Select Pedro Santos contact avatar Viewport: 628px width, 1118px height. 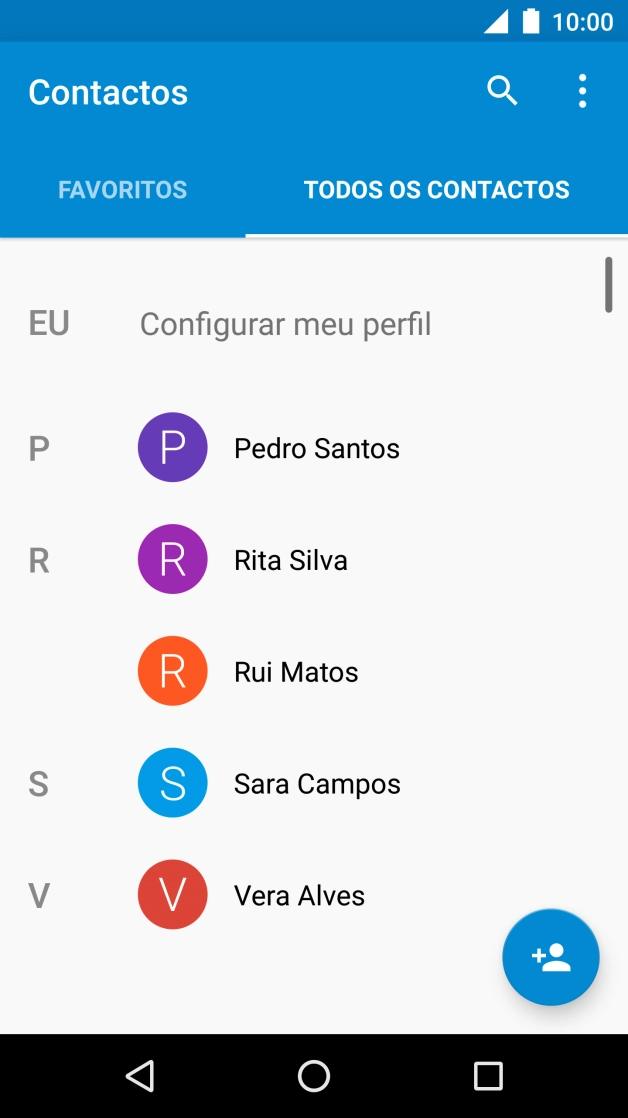(x=172, y=447)
